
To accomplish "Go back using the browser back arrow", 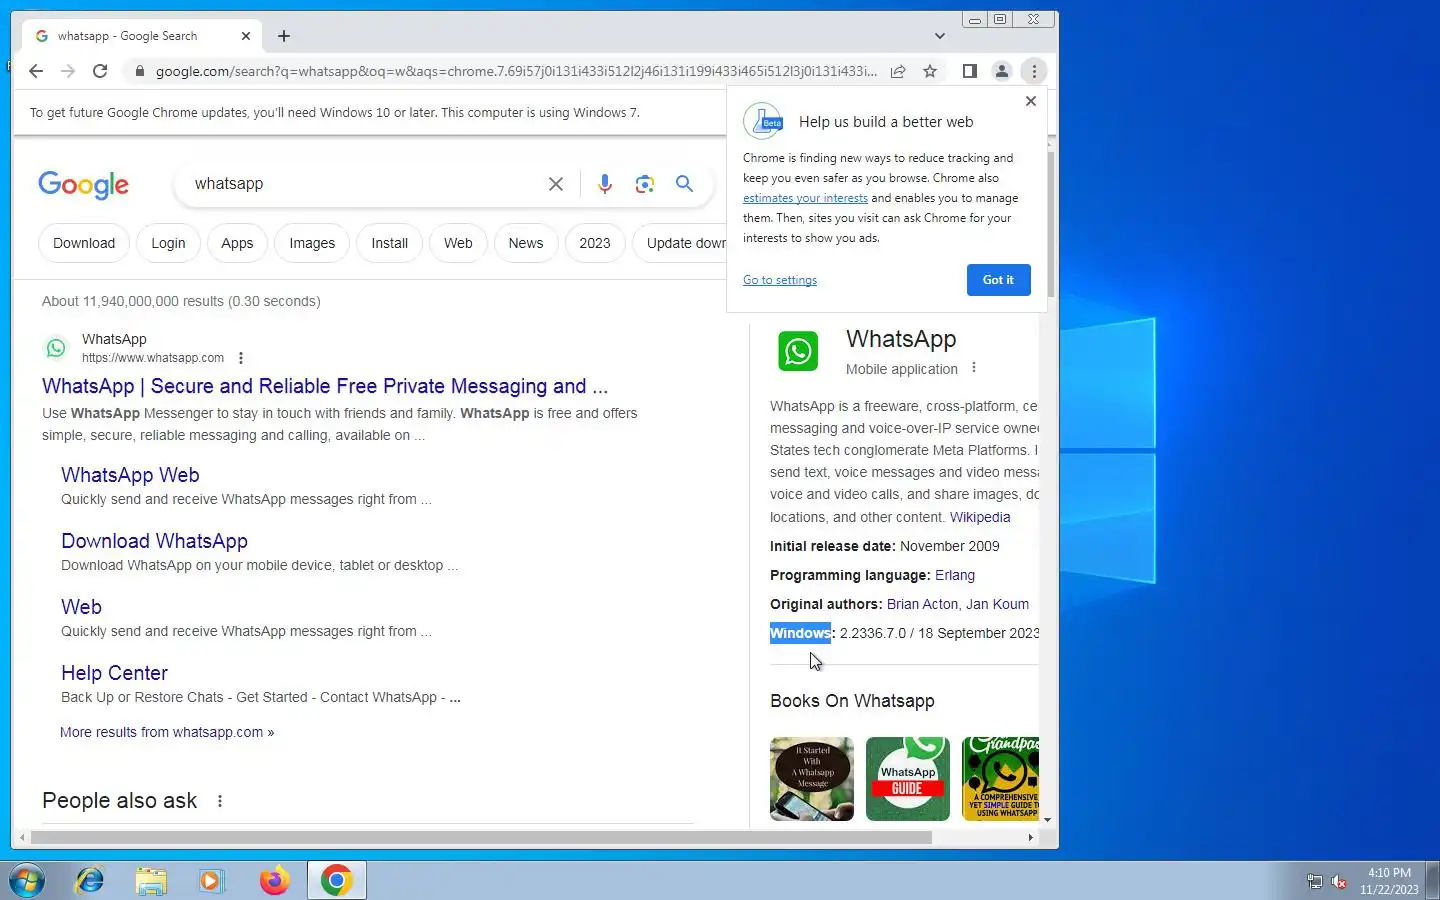I will pyautogui.click(x=36, y=71).
